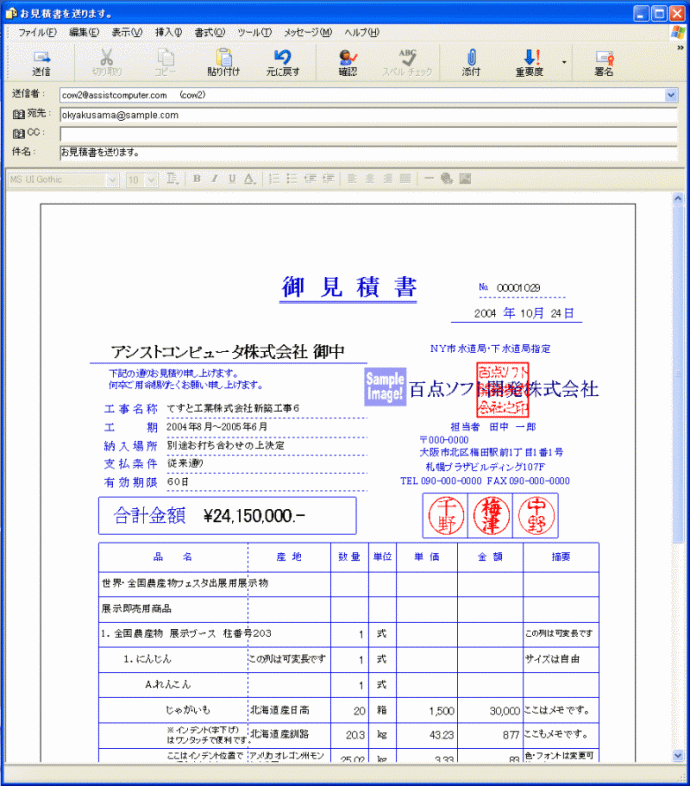The height and width of the screenshot is (786, 690).
Task: Open the 書式(O) menu
Action: click(210, 33)
